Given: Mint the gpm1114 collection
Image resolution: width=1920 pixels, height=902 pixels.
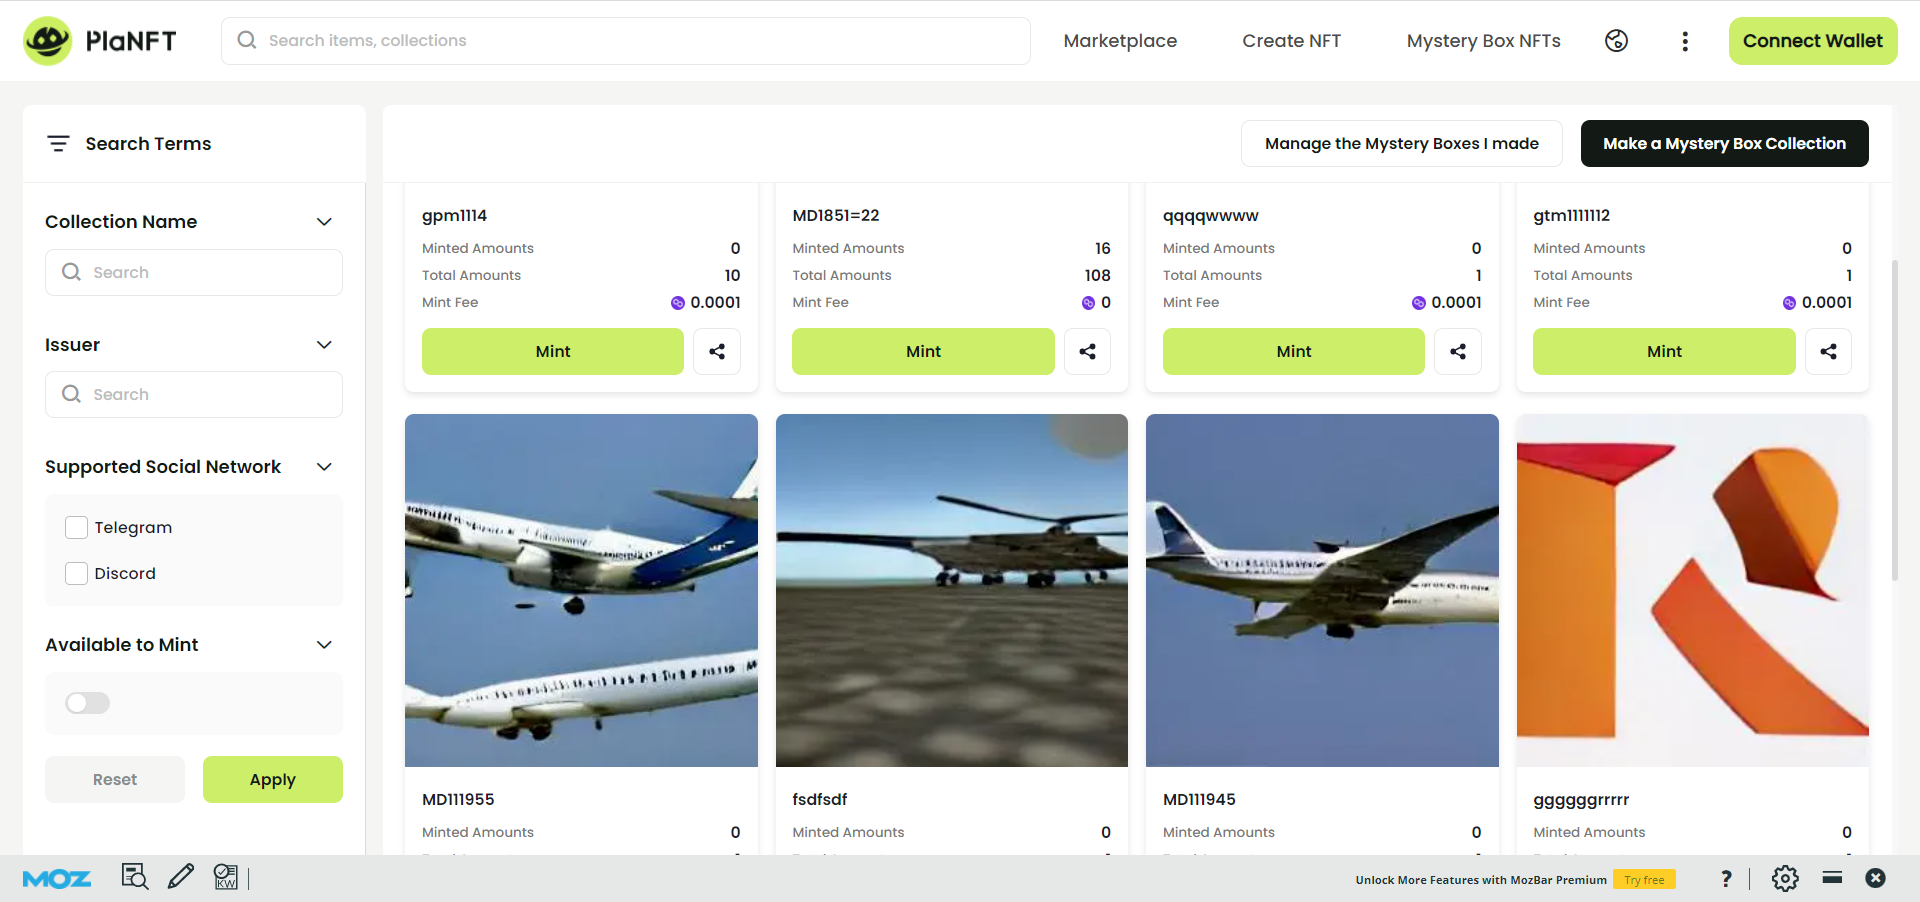Looking at the screenshot, I should tap(553, 351).
